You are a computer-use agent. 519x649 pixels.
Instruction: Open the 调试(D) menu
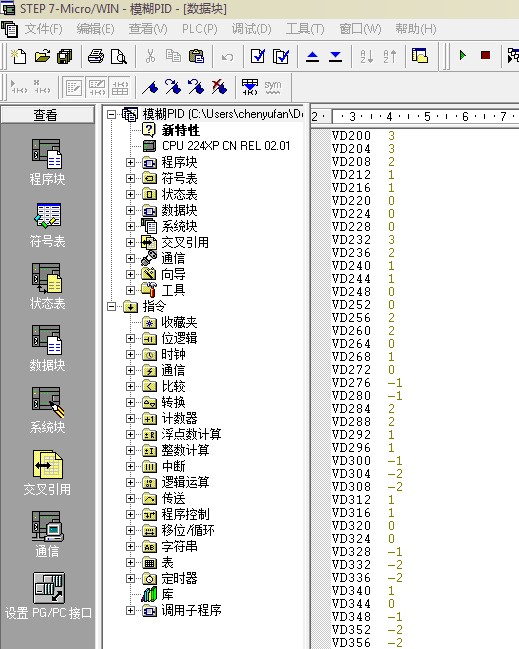point(251,29)
